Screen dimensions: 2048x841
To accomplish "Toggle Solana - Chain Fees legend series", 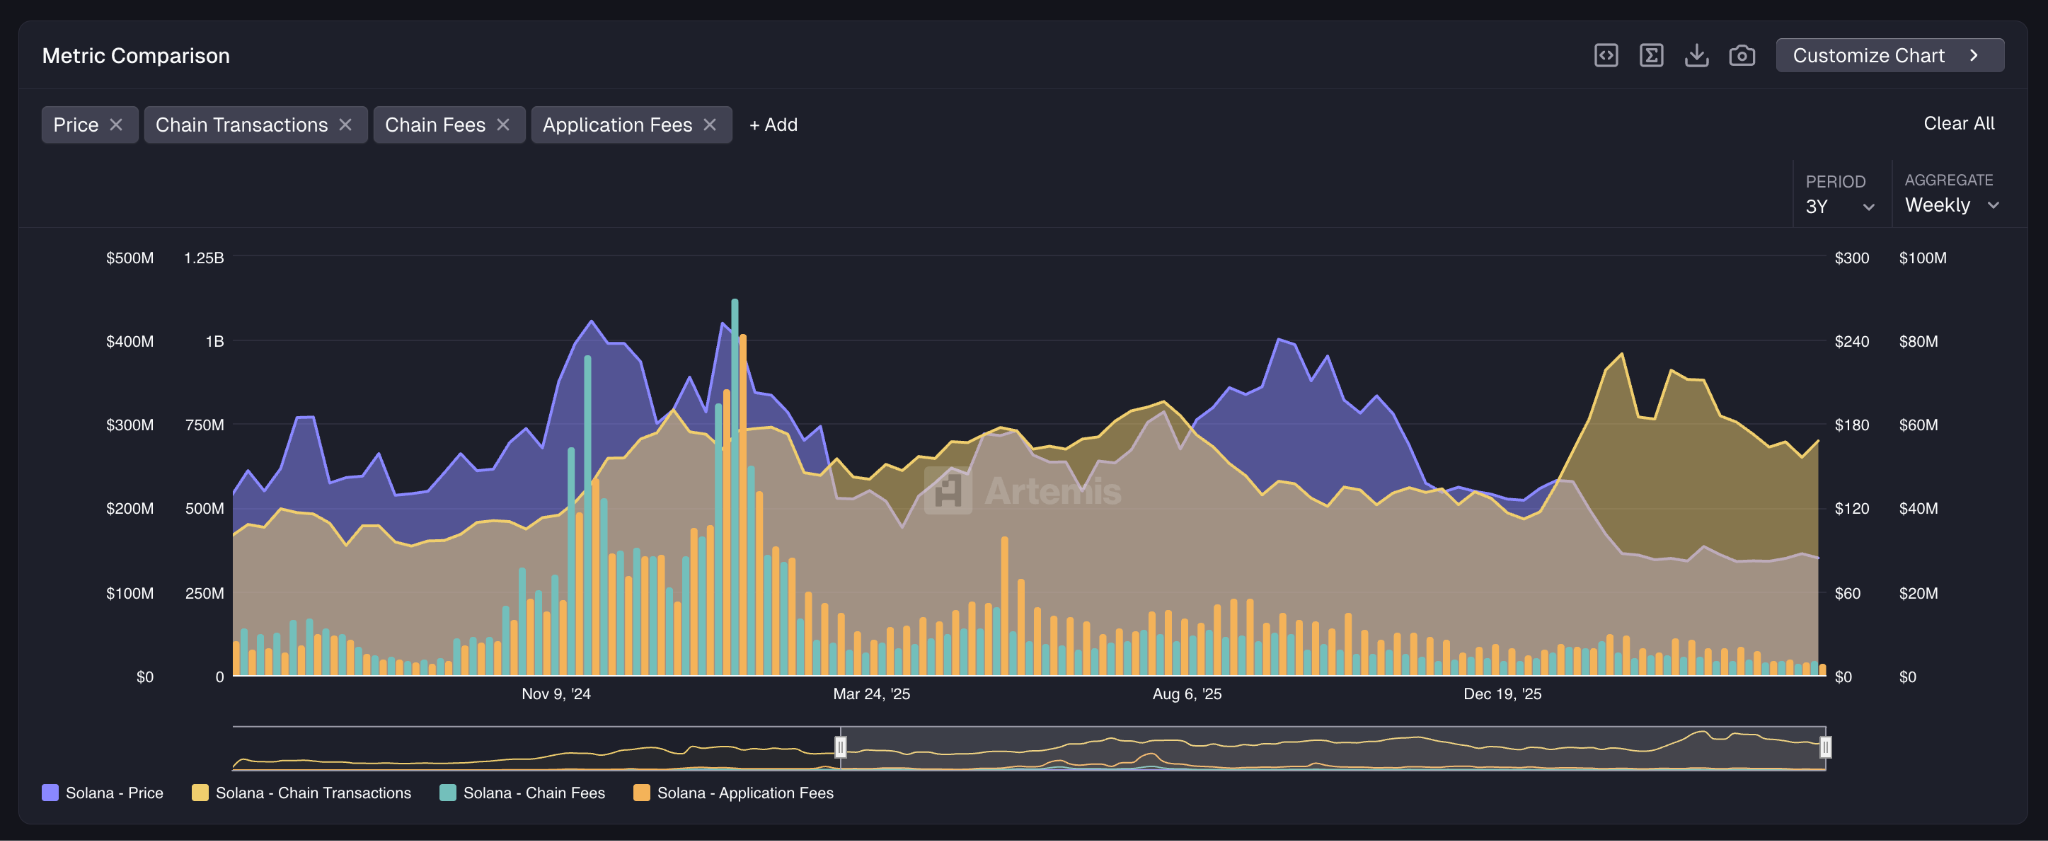I will [523, 793].
